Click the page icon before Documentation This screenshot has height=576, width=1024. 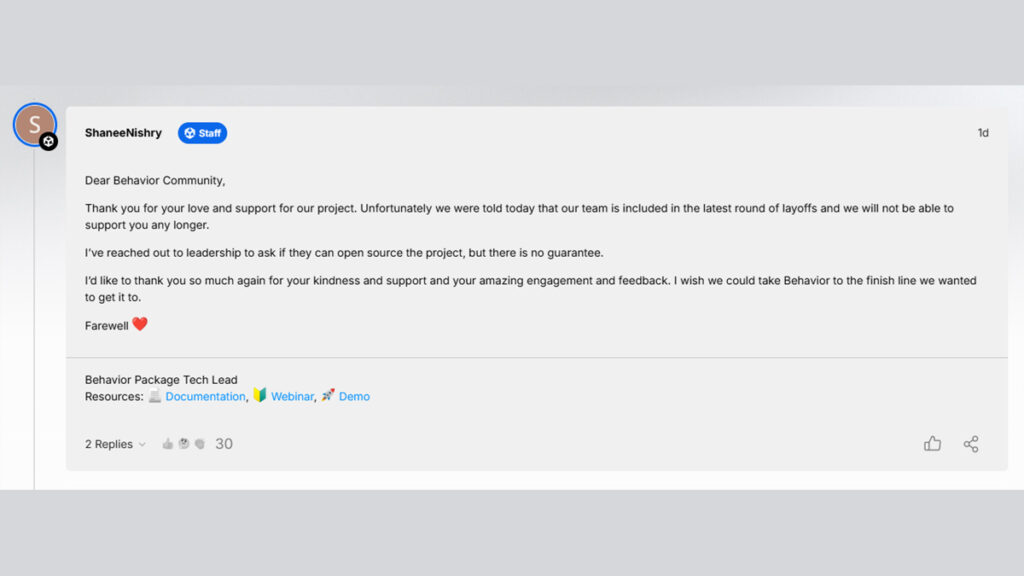point(155,396)
